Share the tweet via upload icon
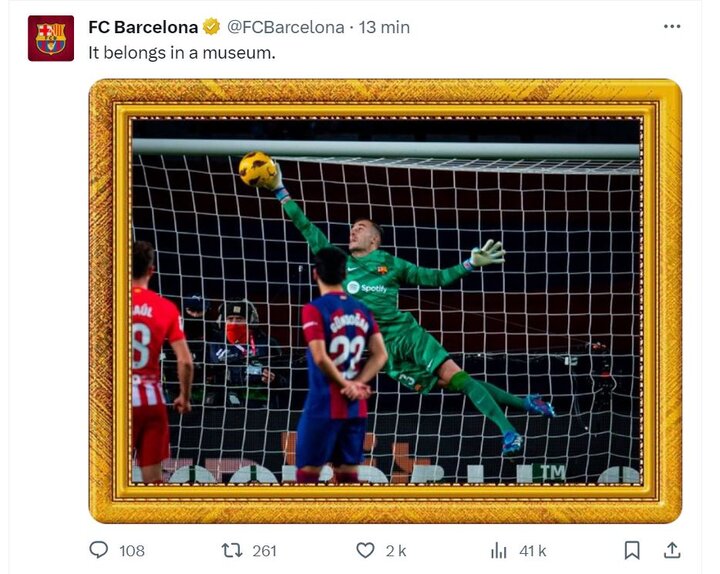720x574 pixels. click(672, 550)
